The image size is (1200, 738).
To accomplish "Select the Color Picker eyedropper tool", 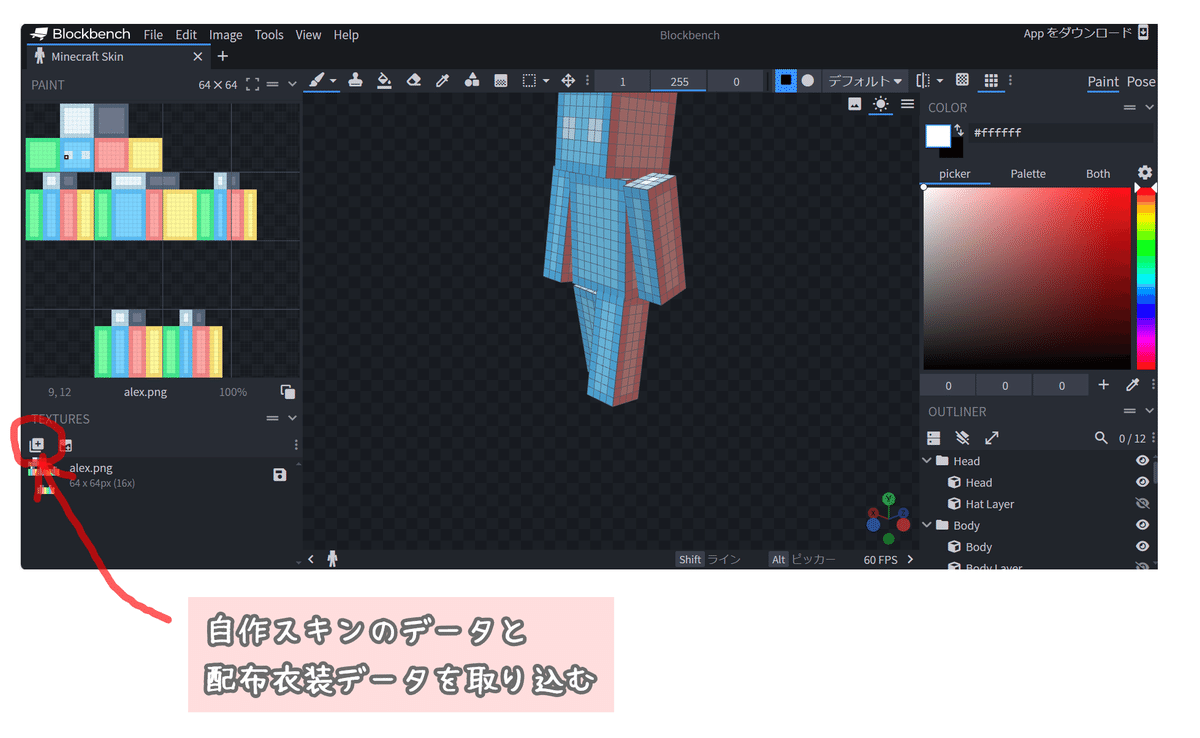I will (443, 81).
